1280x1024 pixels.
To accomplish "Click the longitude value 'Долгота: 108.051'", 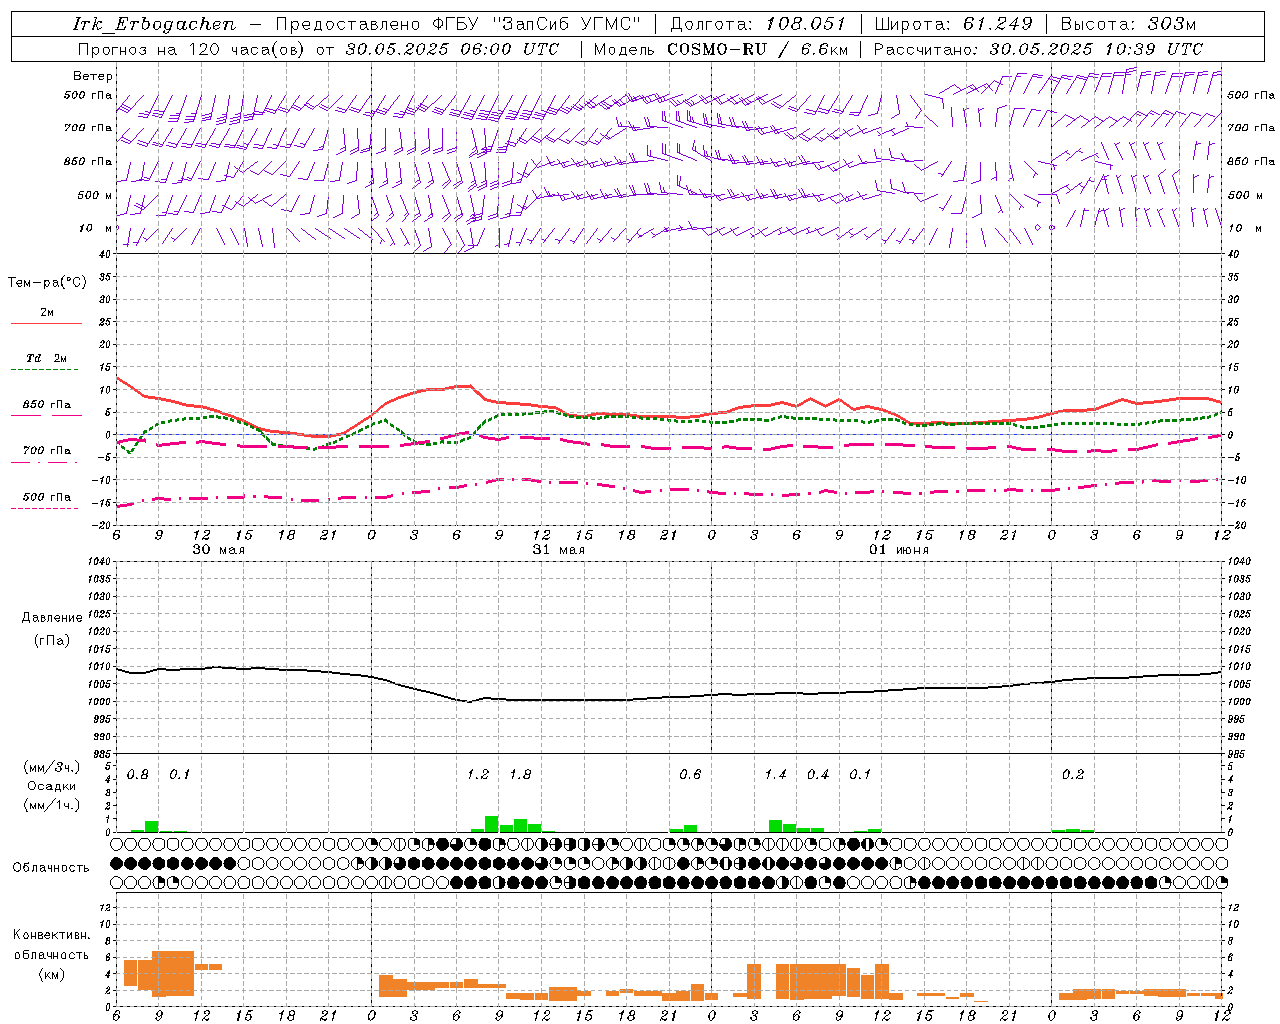I will point(758,24).
